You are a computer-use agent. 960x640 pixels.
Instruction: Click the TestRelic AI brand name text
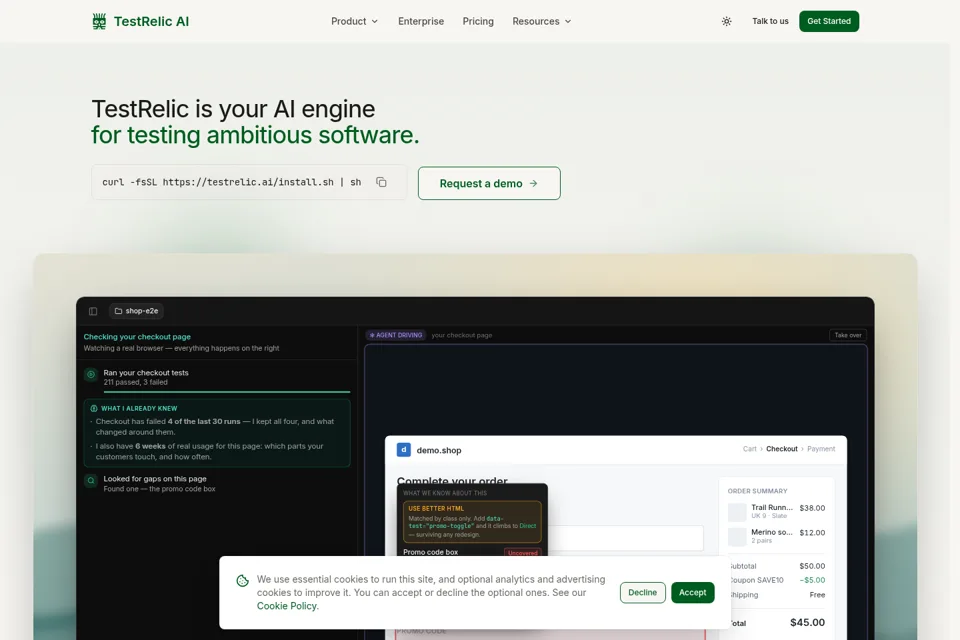pyautogui.click(x=151, y=21)
